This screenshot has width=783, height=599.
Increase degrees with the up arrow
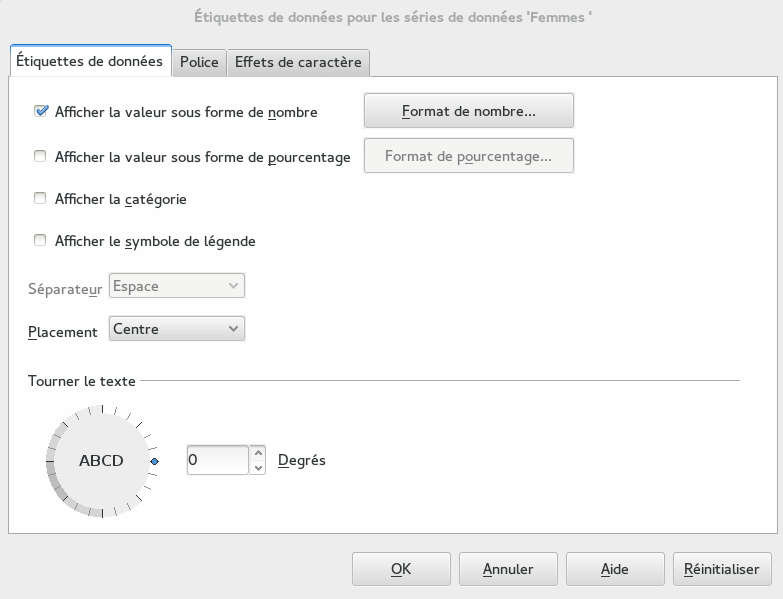tap(258, 453)
